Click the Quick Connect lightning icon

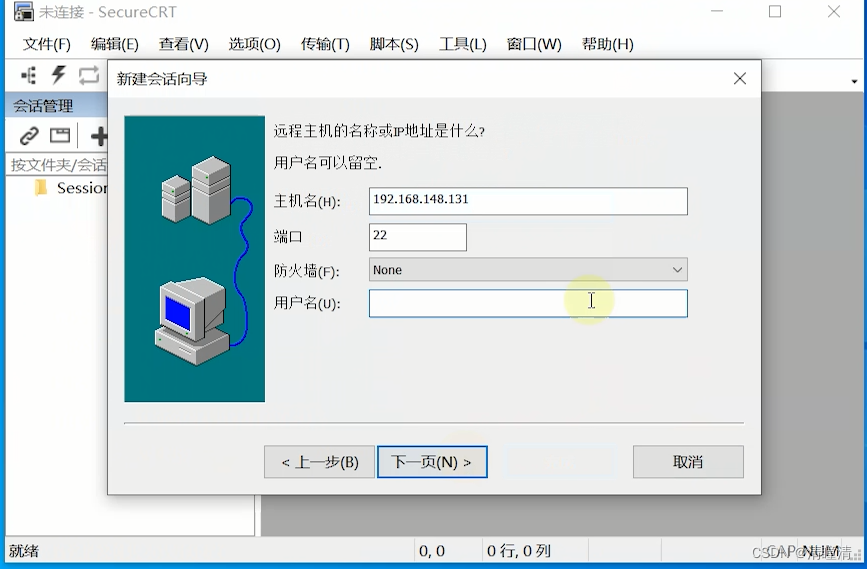(59, 75)
